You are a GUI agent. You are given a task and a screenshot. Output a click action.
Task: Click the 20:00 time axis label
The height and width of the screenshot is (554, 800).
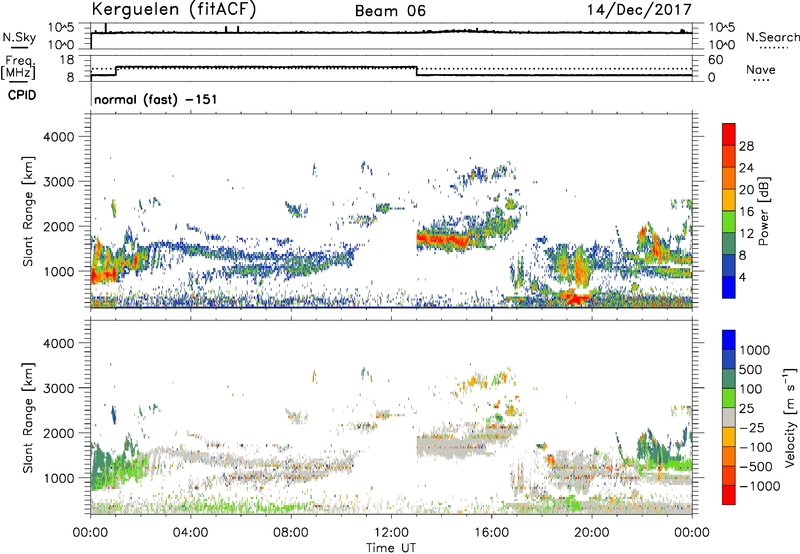click(x=591, y=533)
